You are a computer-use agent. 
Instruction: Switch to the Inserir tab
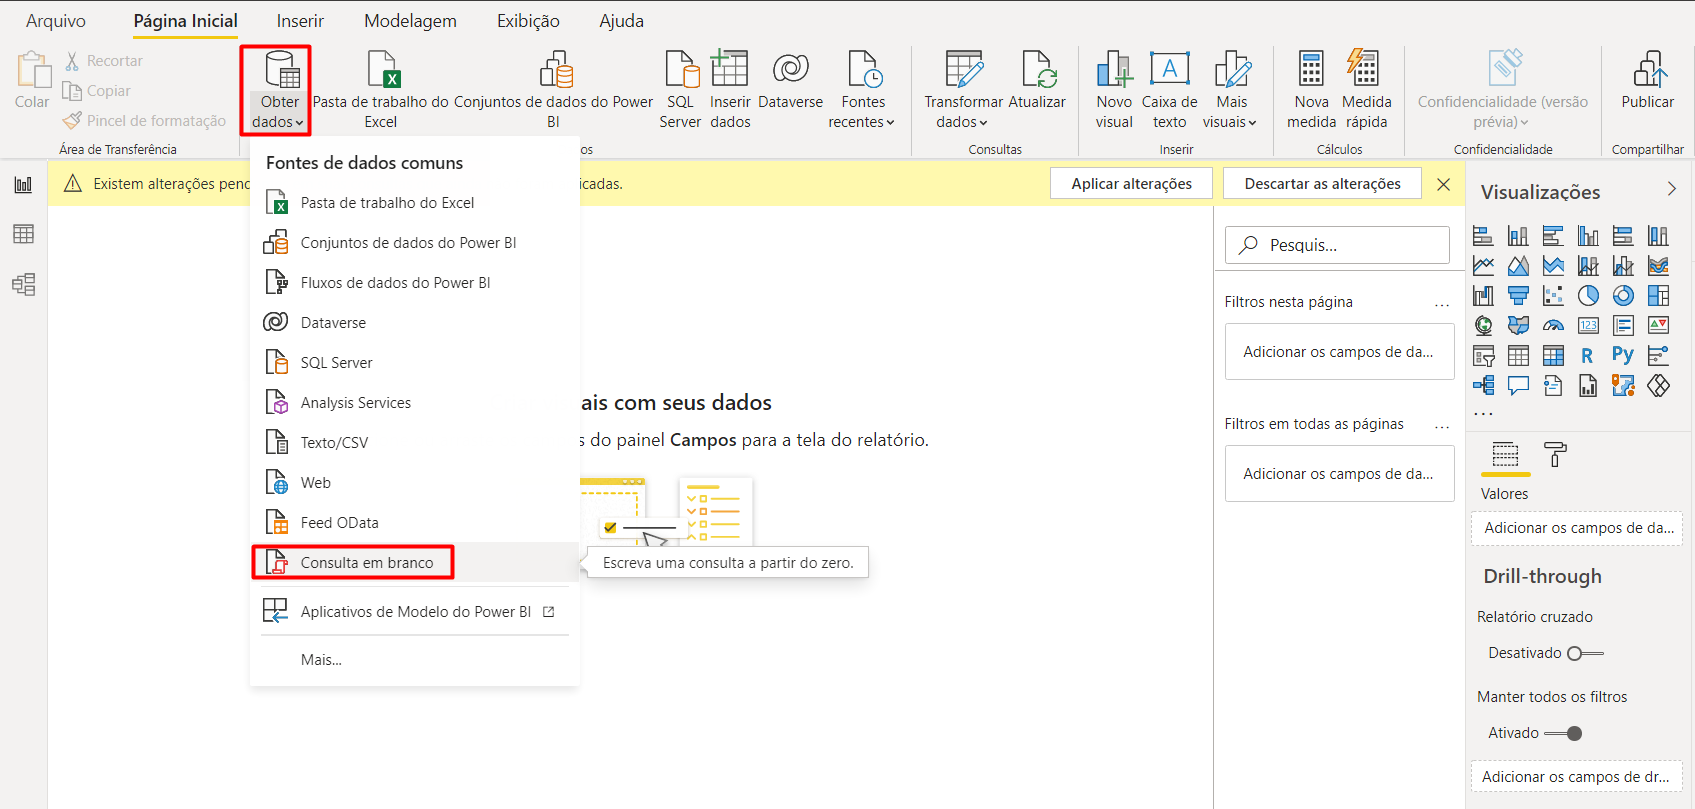click(x=300, y=21)
